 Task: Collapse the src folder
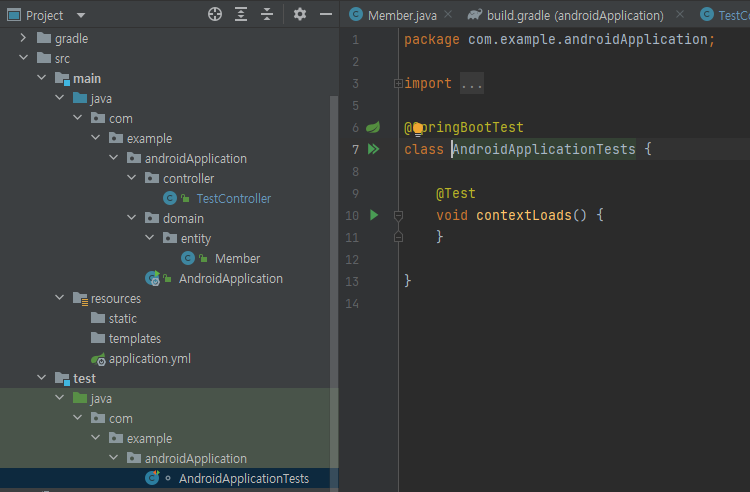(x=23, y=58)
